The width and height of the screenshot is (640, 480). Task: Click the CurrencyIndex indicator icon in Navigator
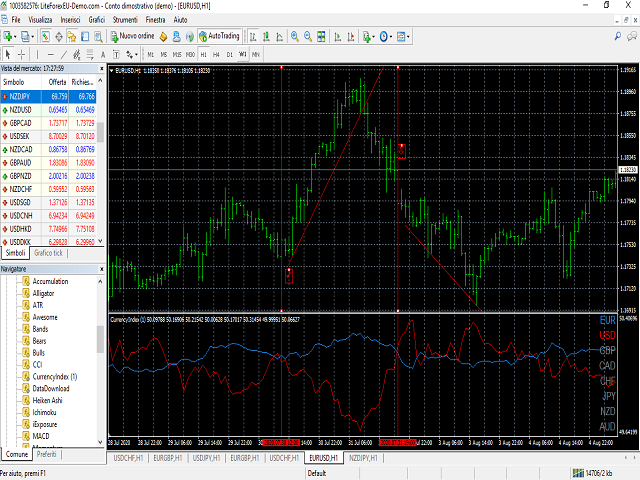point(25,376)
